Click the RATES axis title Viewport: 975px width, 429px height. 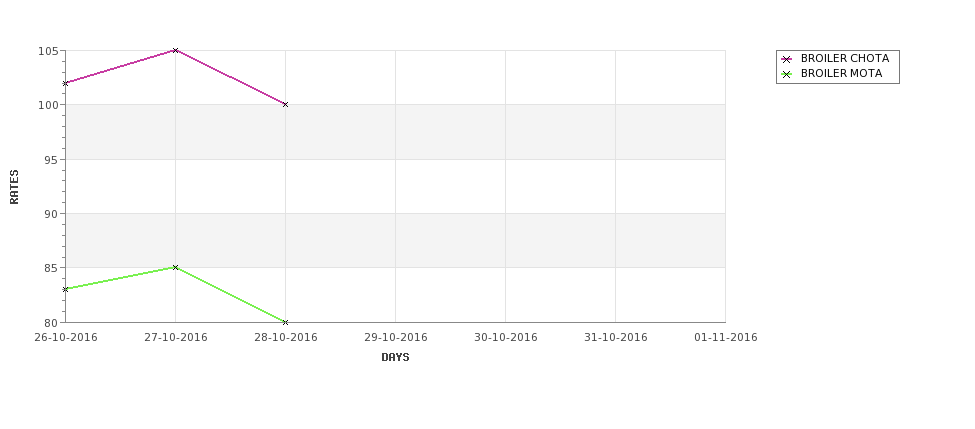pos(14,187)
